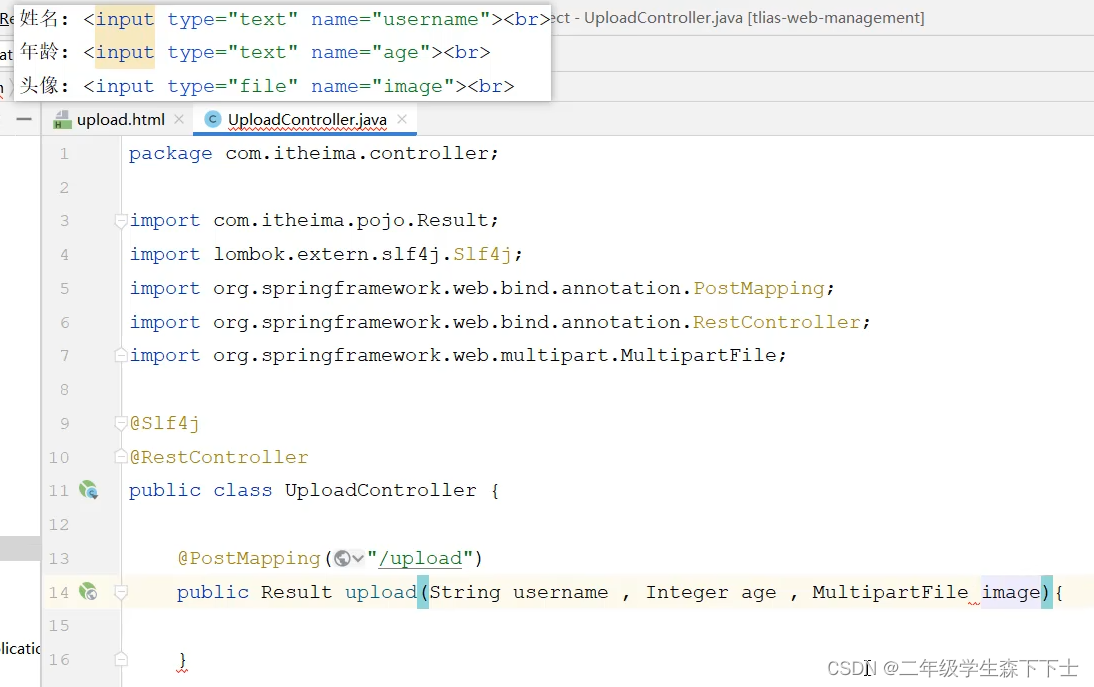This screenshot has width=1094, height=687.
Task: Click the Spring bean gutter icon on line 11
Action: coord(89,490)
